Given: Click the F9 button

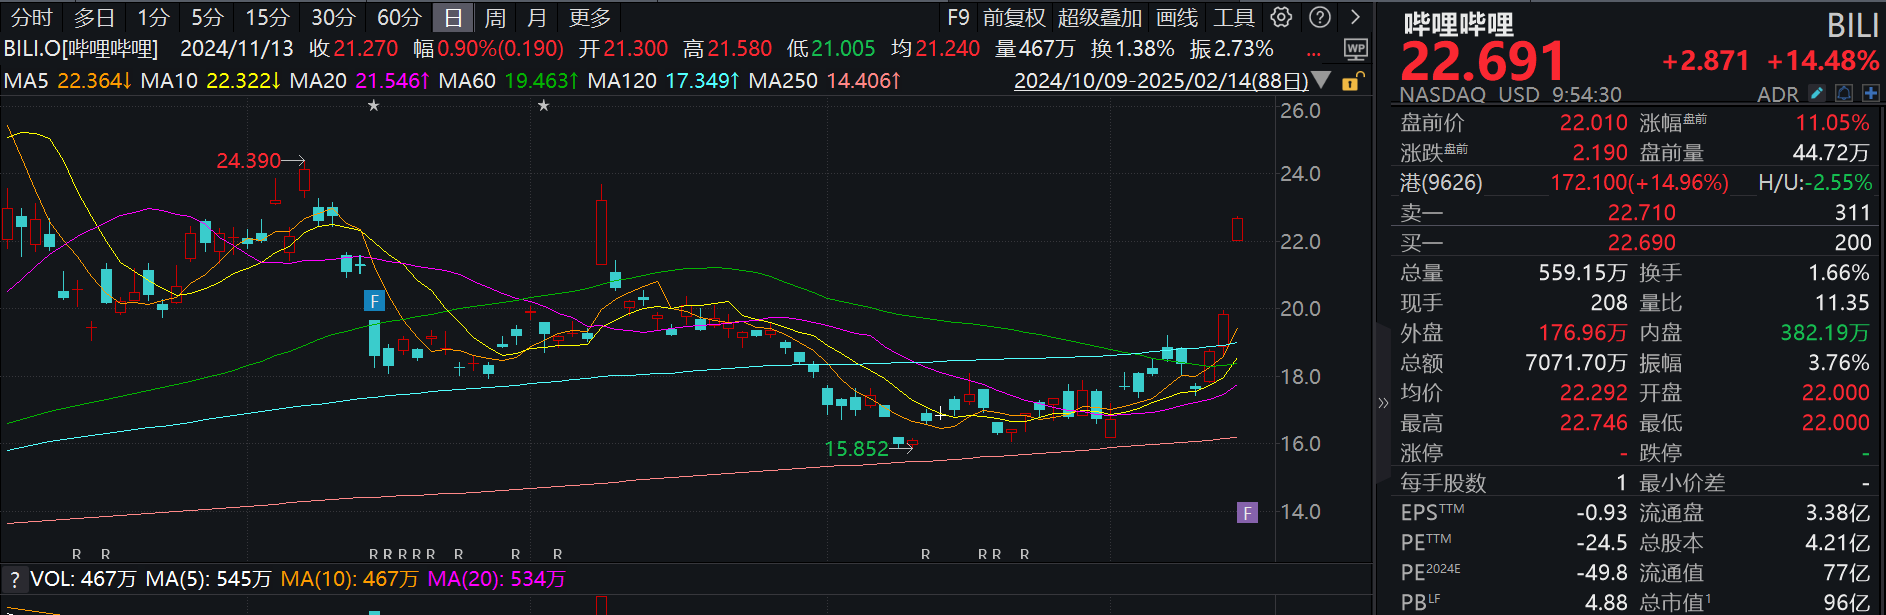Looking at the screenshot, I should [958, 17].
